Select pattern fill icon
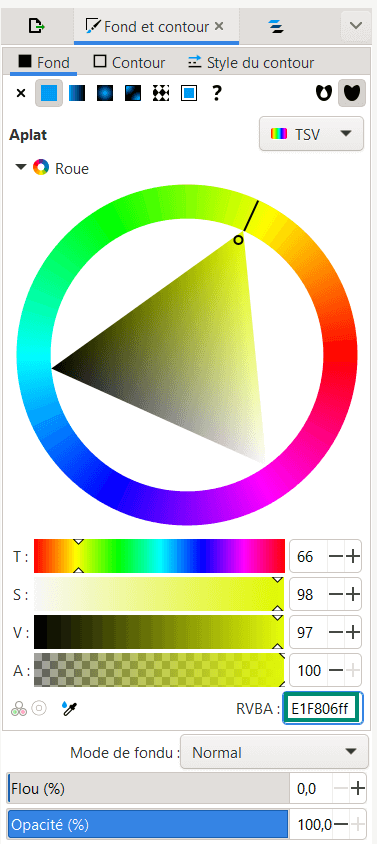The height and width of the screenshot is (844, 377). (x=161, y=94)
